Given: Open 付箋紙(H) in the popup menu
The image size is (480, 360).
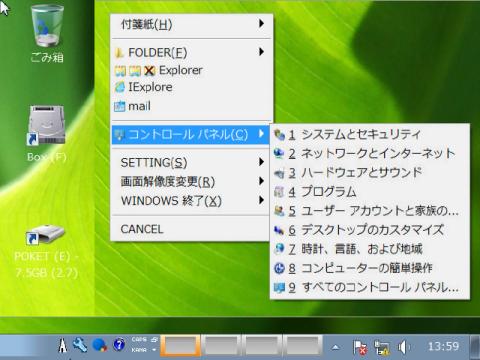Looking at the screenshot, I should 192,24.
